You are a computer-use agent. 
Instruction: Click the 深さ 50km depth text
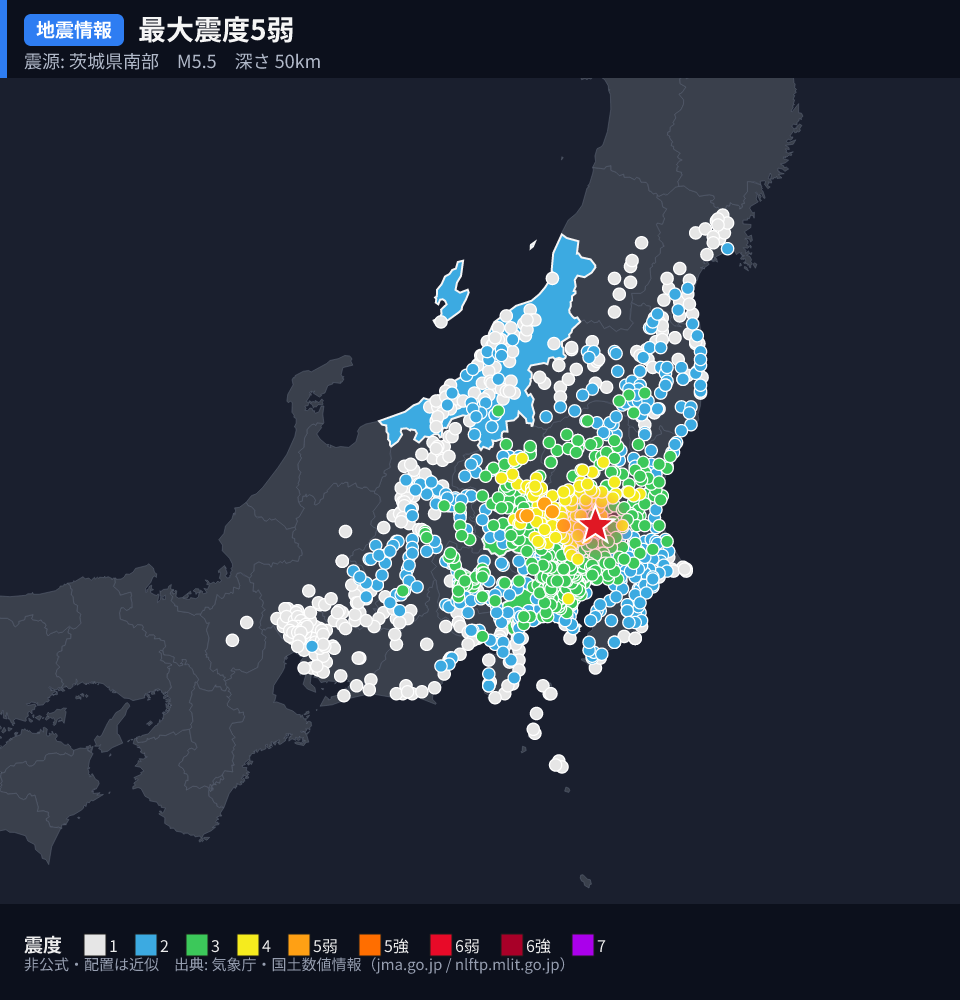coord(277,62)
